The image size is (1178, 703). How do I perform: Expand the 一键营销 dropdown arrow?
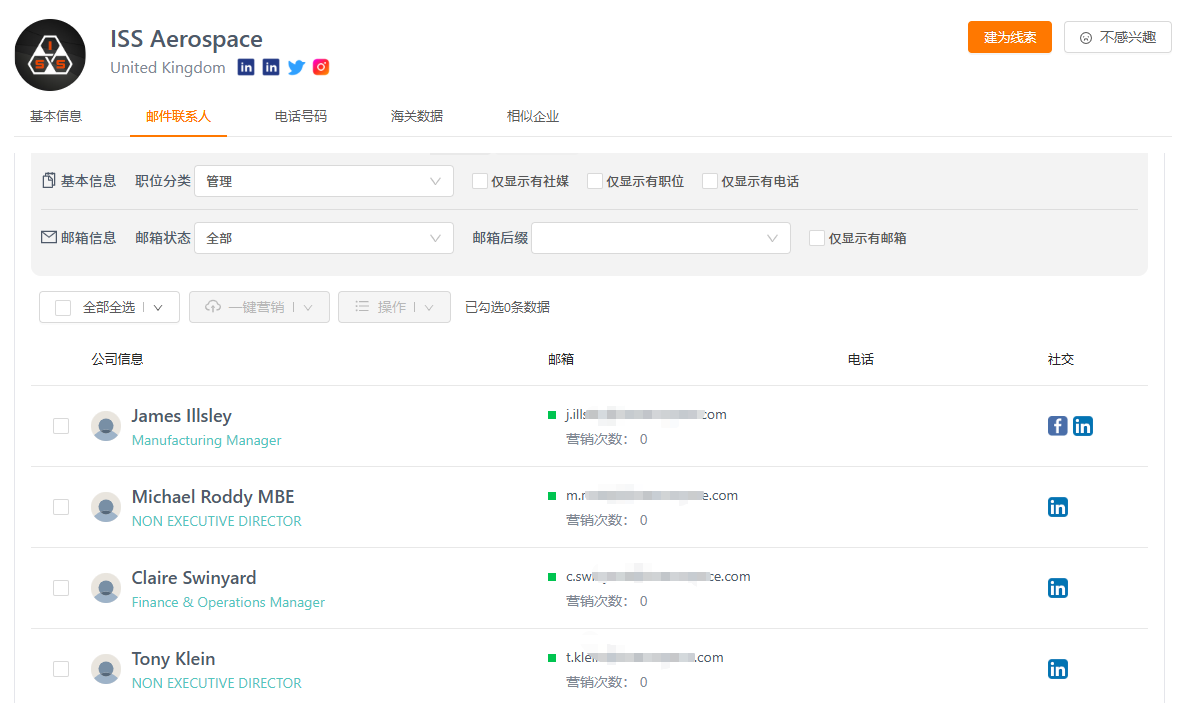coord(308,307)
